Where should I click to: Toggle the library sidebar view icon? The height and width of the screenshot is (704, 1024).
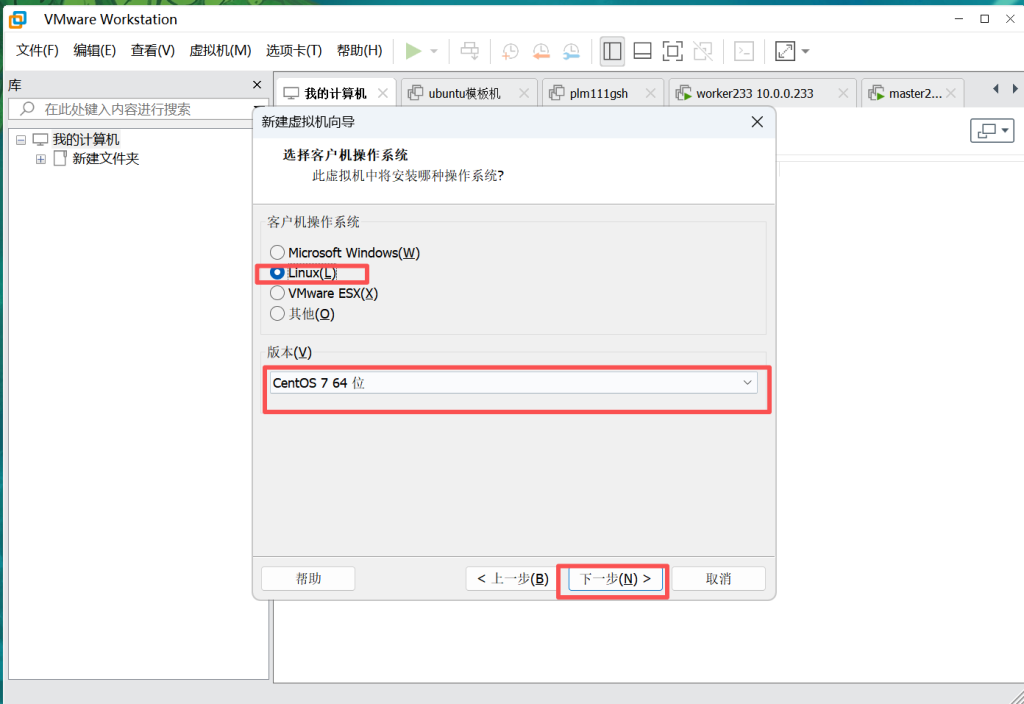click(612, 51)
